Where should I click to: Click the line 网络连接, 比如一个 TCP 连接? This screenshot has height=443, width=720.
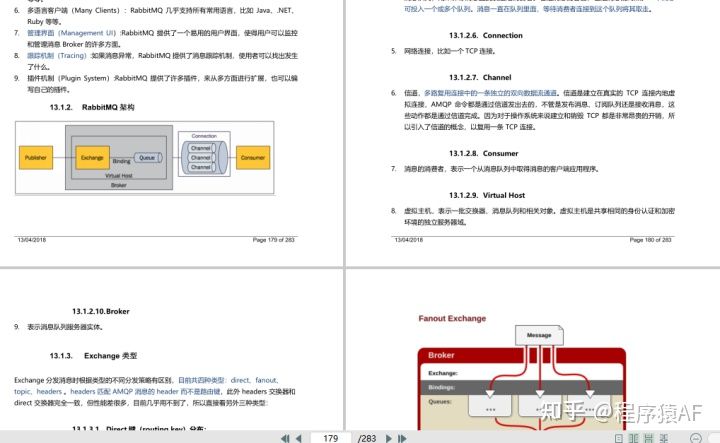[450, 51]
